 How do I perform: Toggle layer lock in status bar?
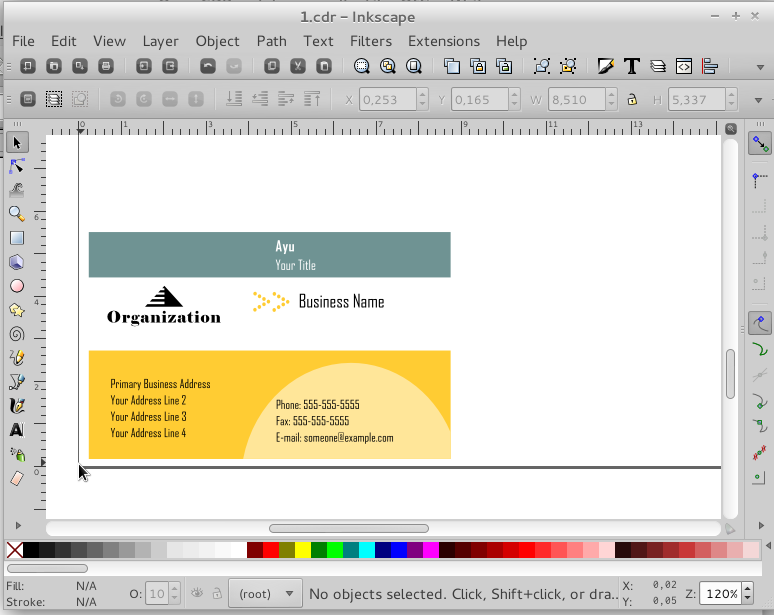217,593
